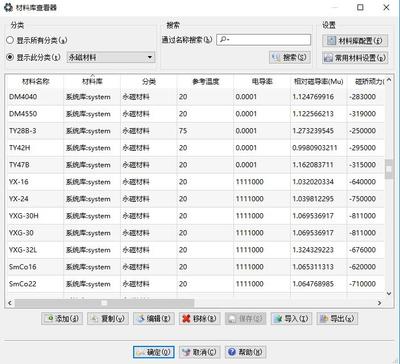Click the 导出 (Export) button
Screen dimensions: 400x364
337,319
